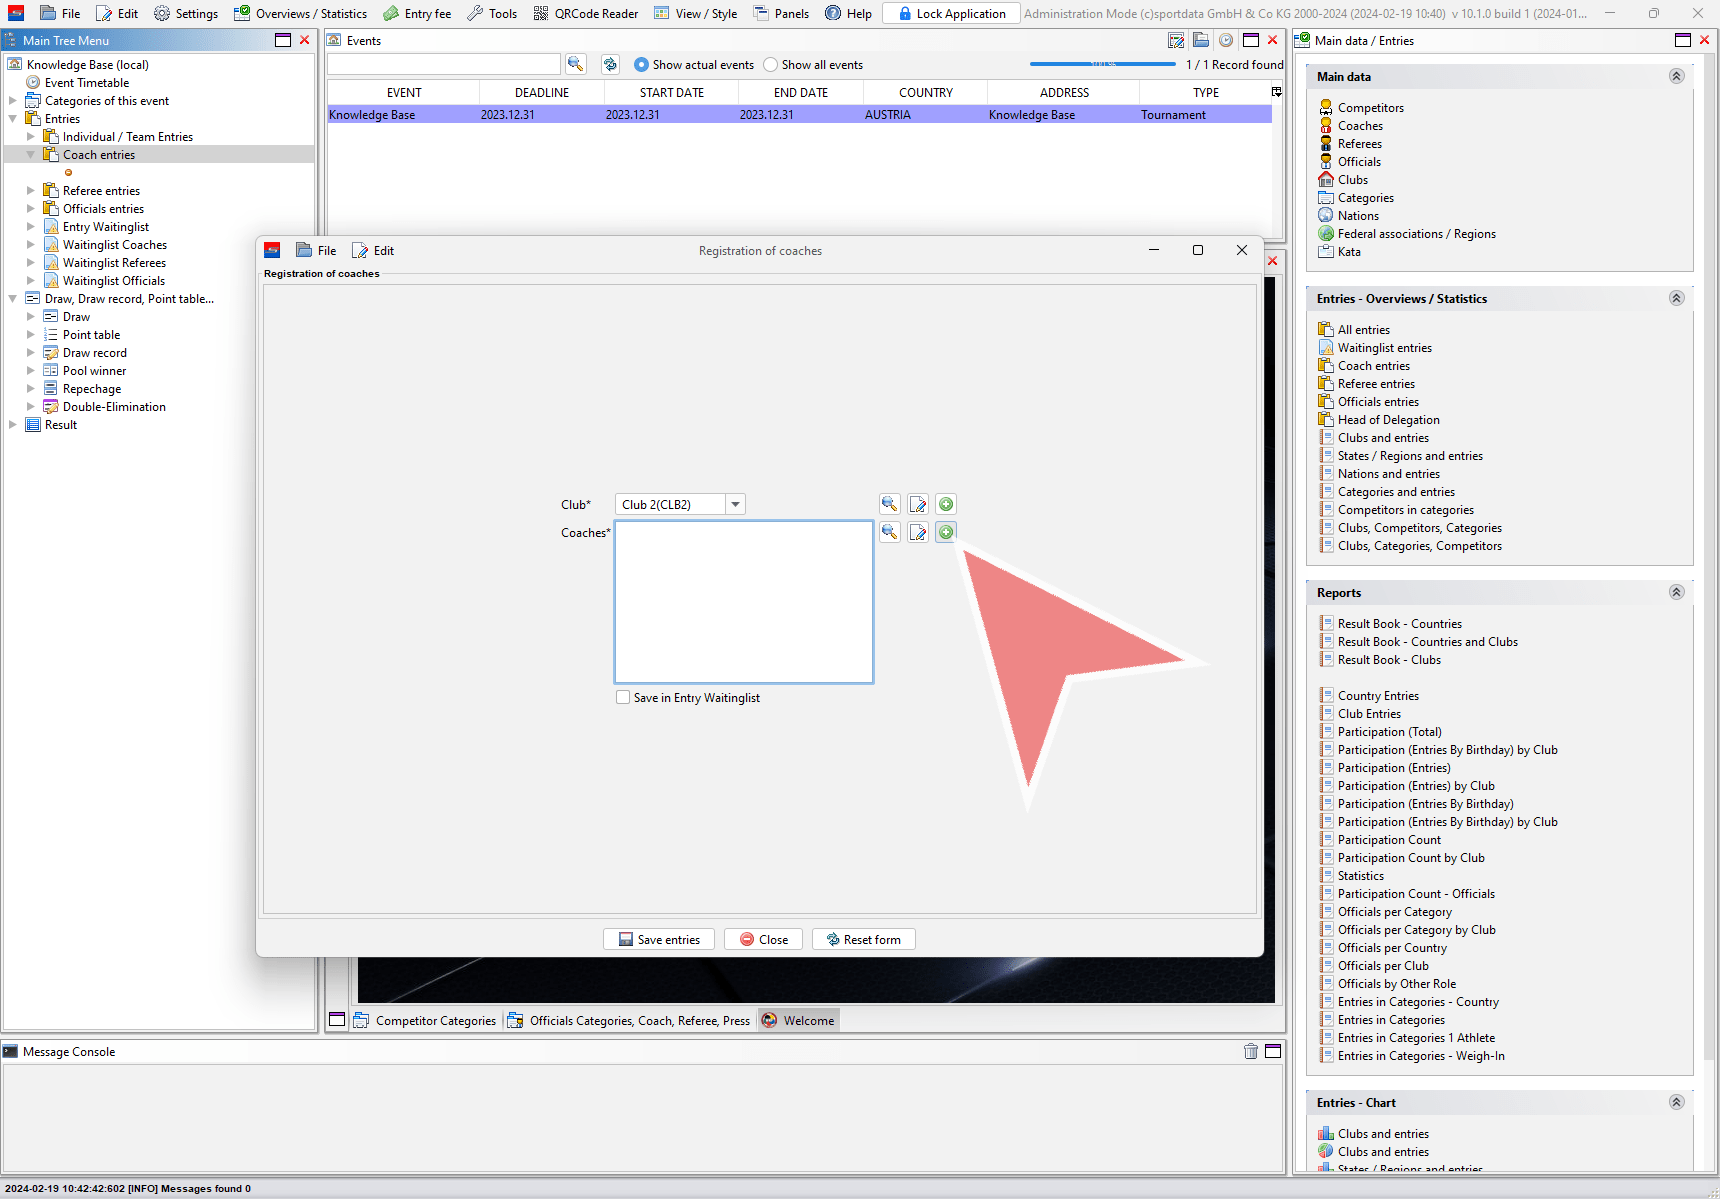Click the edit icon next to Club dropdown
The width and height of the screenshot is (1720, 1200).
(918, 504)
